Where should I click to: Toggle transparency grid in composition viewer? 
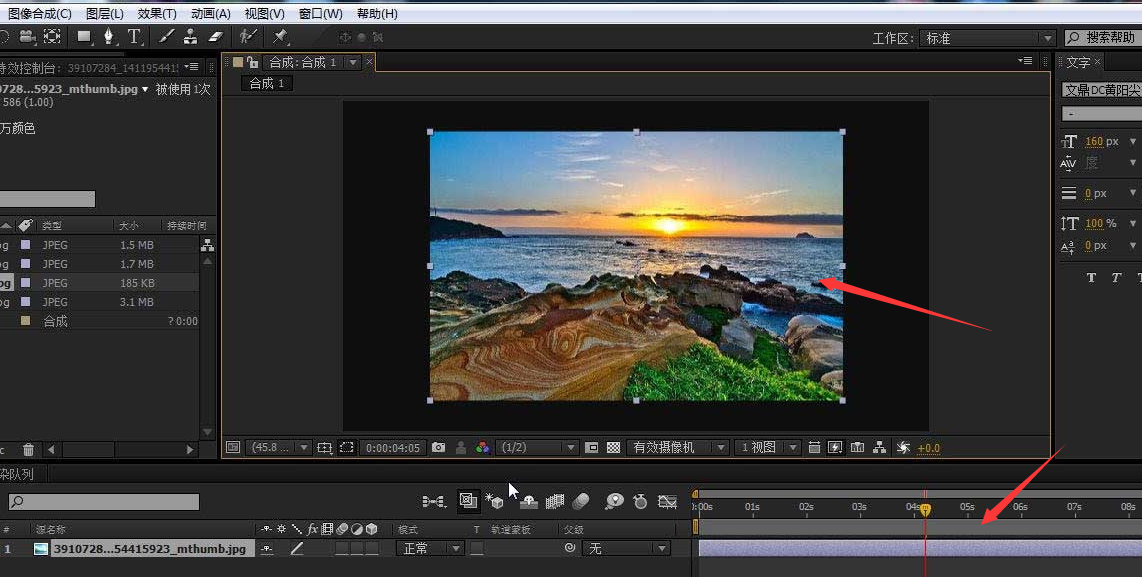614,448
